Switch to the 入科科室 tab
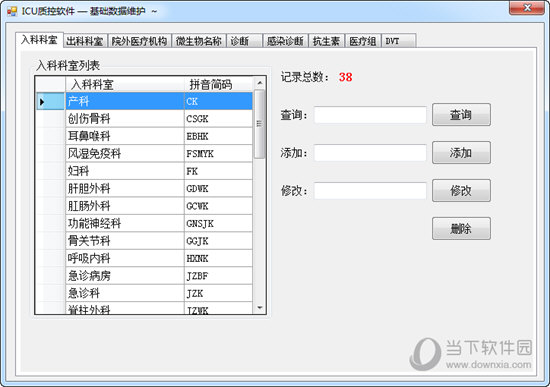The image size is (550, 387). coord(39,40)
